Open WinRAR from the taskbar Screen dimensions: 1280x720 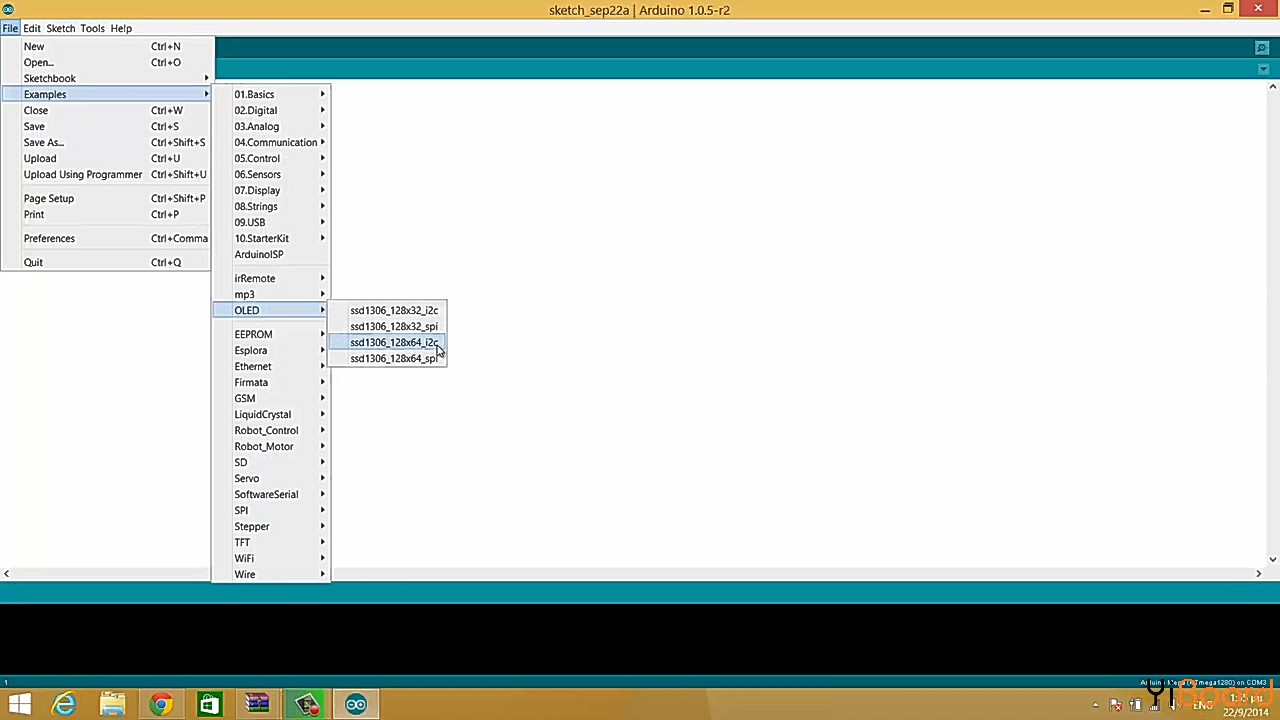click(257, 705)
